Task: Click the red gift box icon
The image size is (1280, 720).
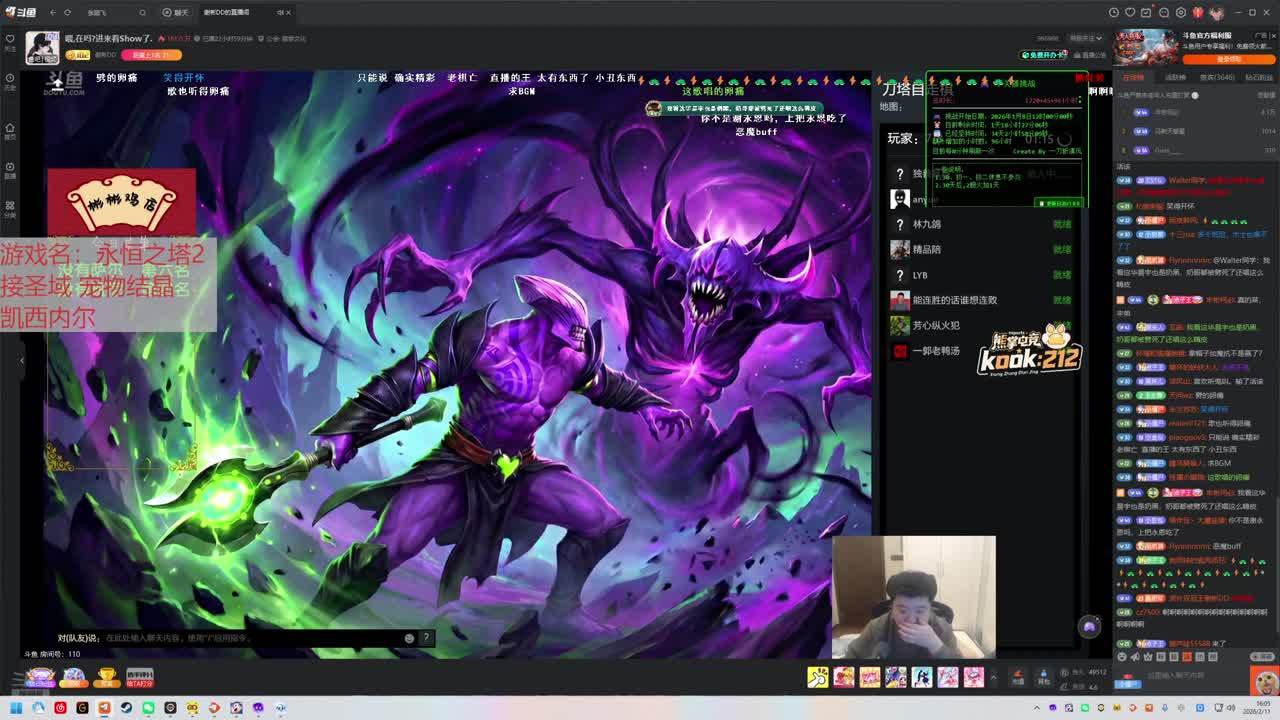Action: (1197, 12)
